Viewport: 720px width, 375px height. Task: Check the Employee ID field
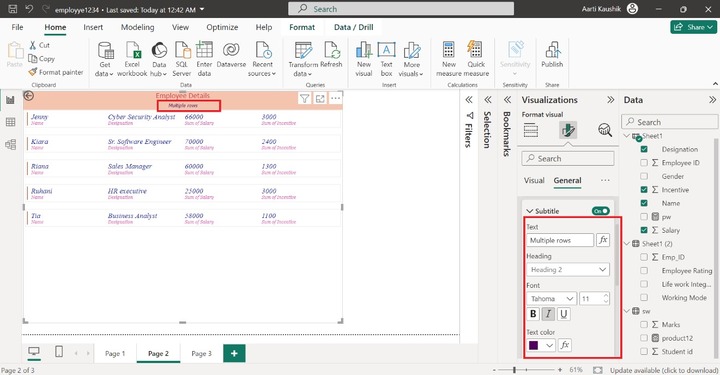[x=644, y=162]
